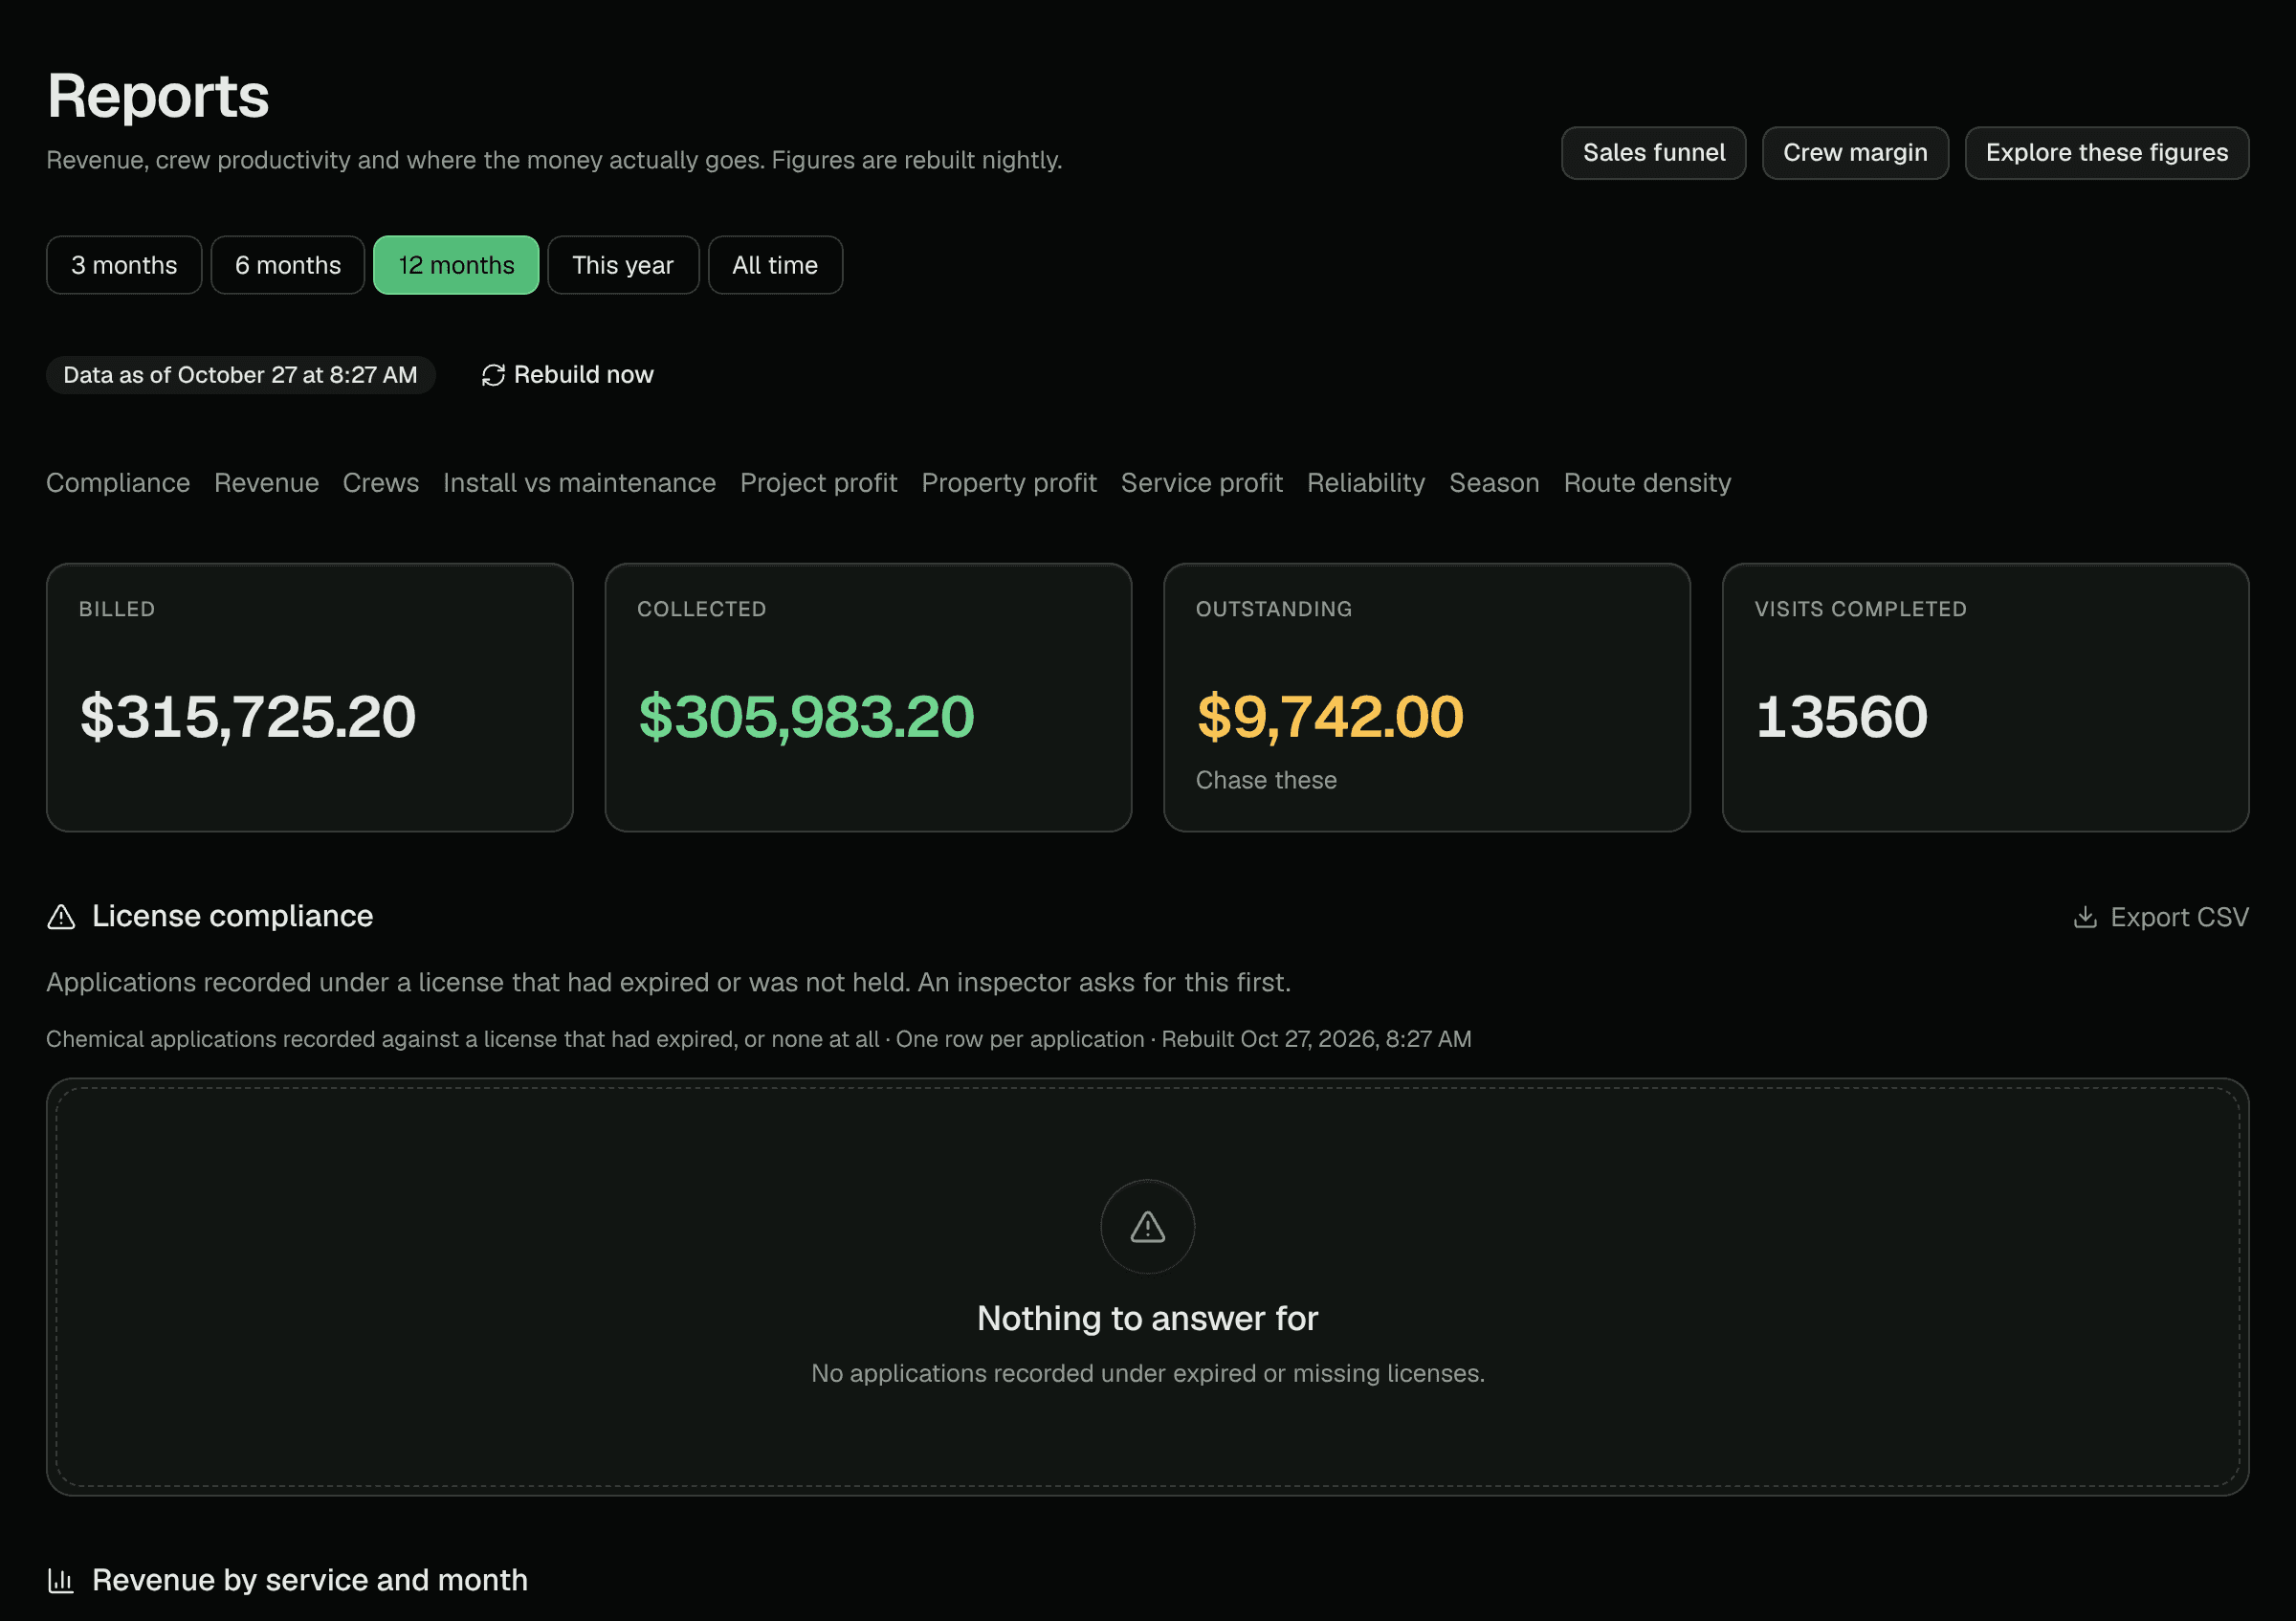Go to Project profit section
2296x1621 pixels.
[x=818, y=483]
